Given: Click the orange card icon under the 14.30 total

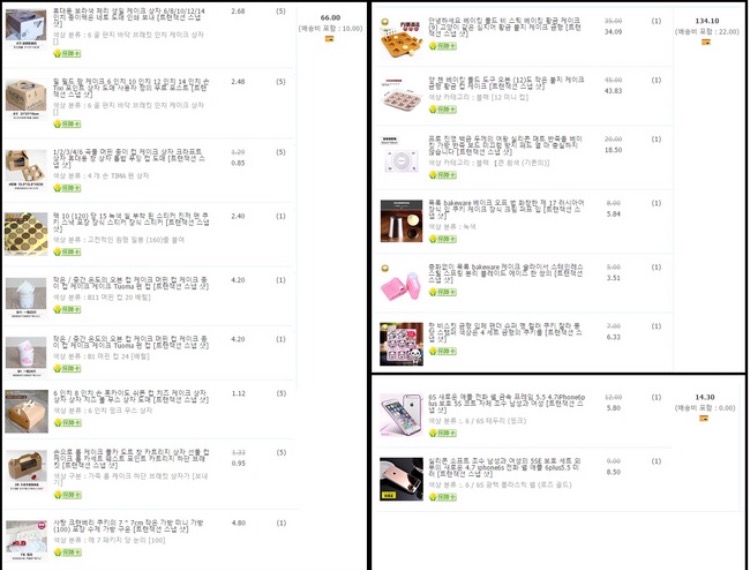Looking at the screenshot, I should click(704, 418).
